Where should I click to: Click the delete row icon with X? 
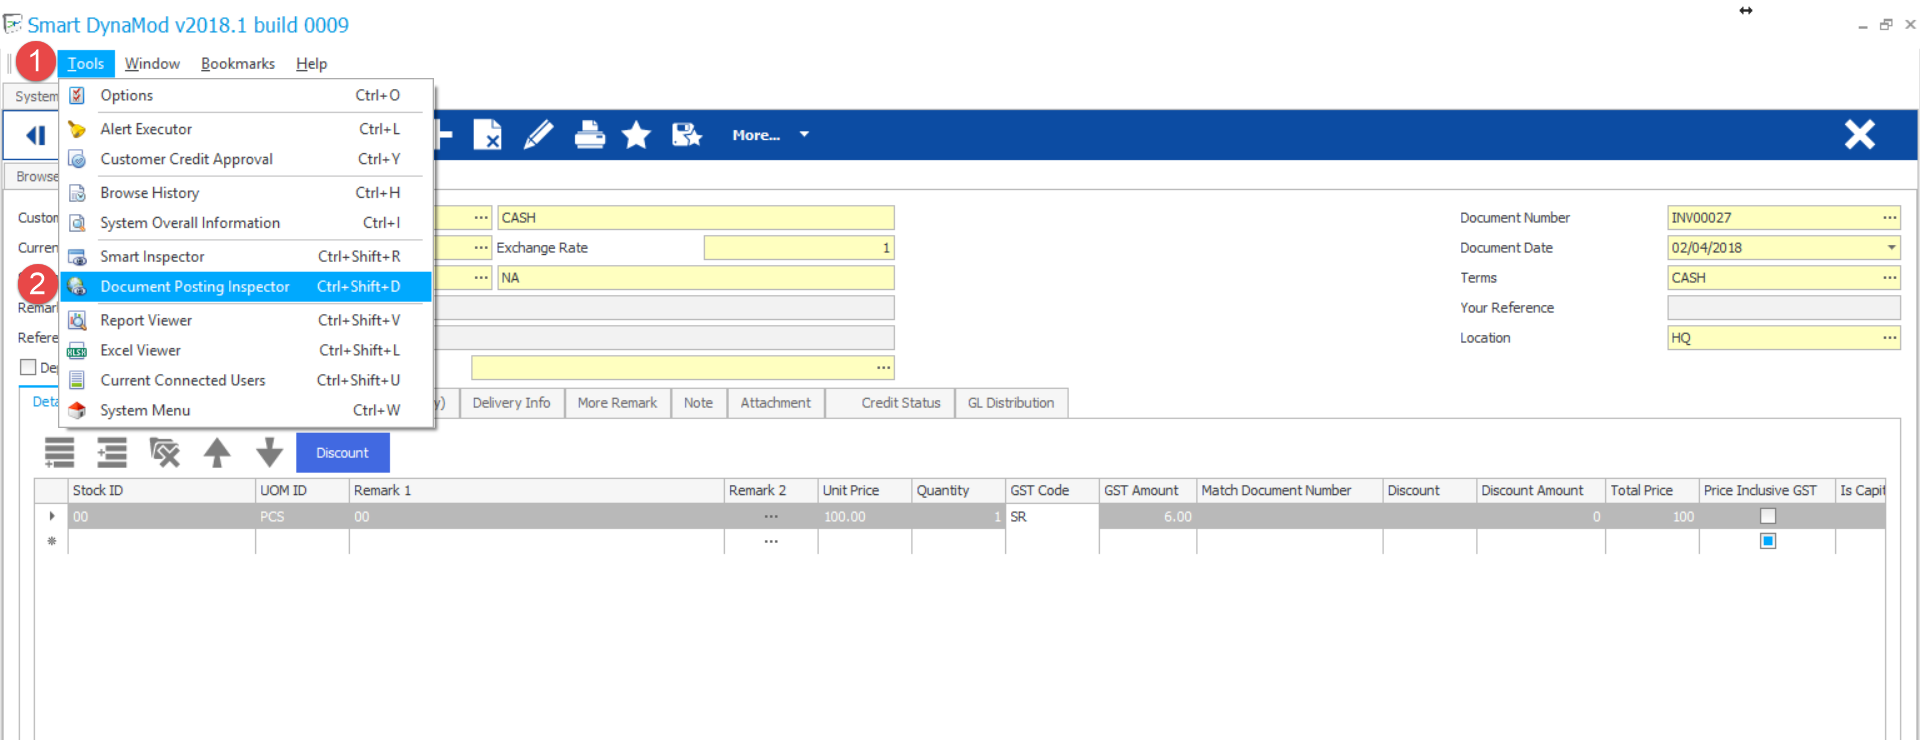point(164,453)
